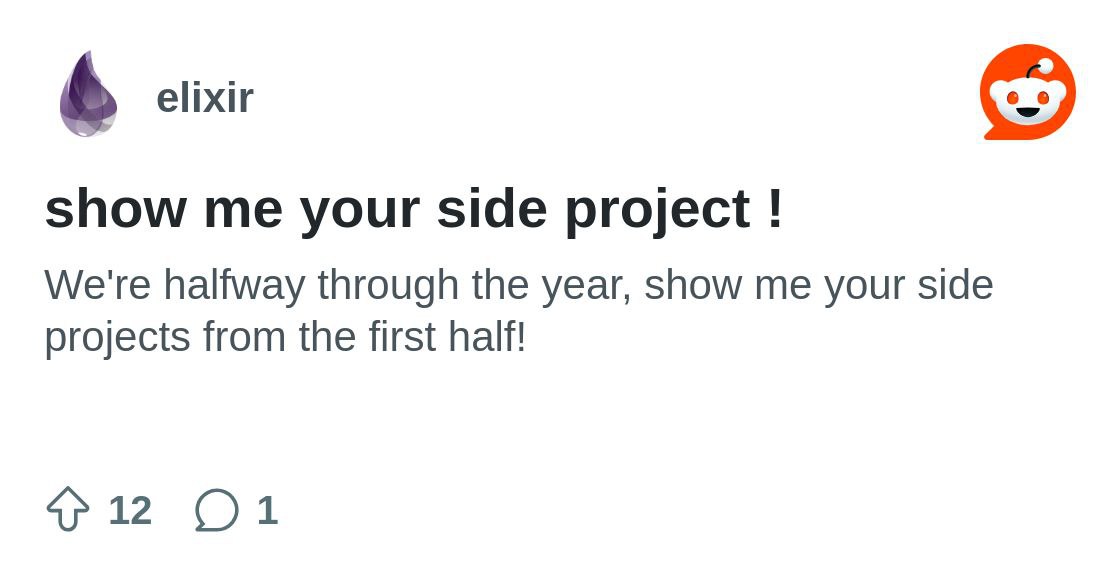Click the antenna on the Reddit Snoo logo
The width and height of the screenshot is (1120, 584).
click(x=1039, y=70)
